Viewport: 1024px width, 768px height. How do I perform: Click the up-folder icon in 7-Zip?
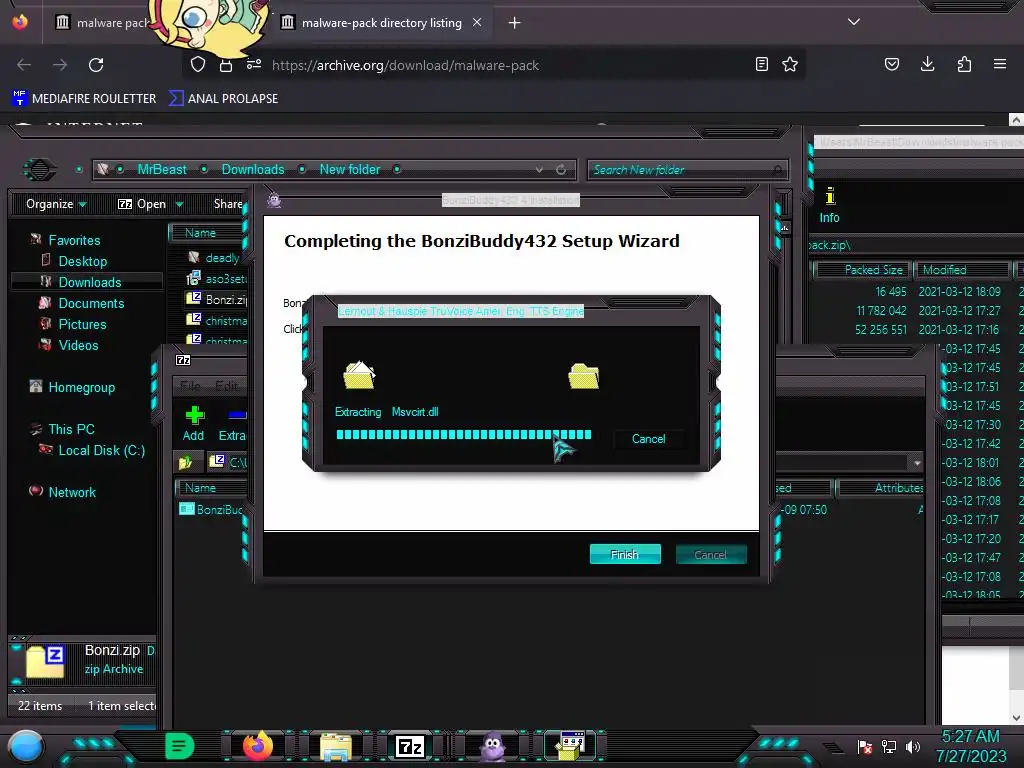[185, 462]
